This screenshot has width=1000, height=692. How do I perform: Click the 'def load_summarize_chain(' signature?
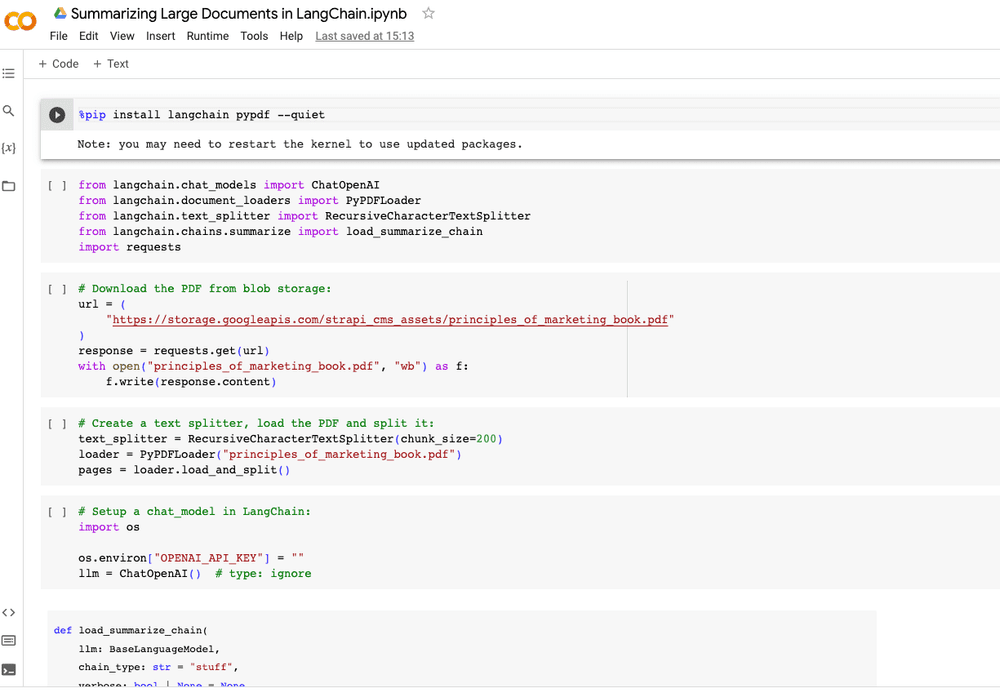pyautogui.click(x=131, y=630)
